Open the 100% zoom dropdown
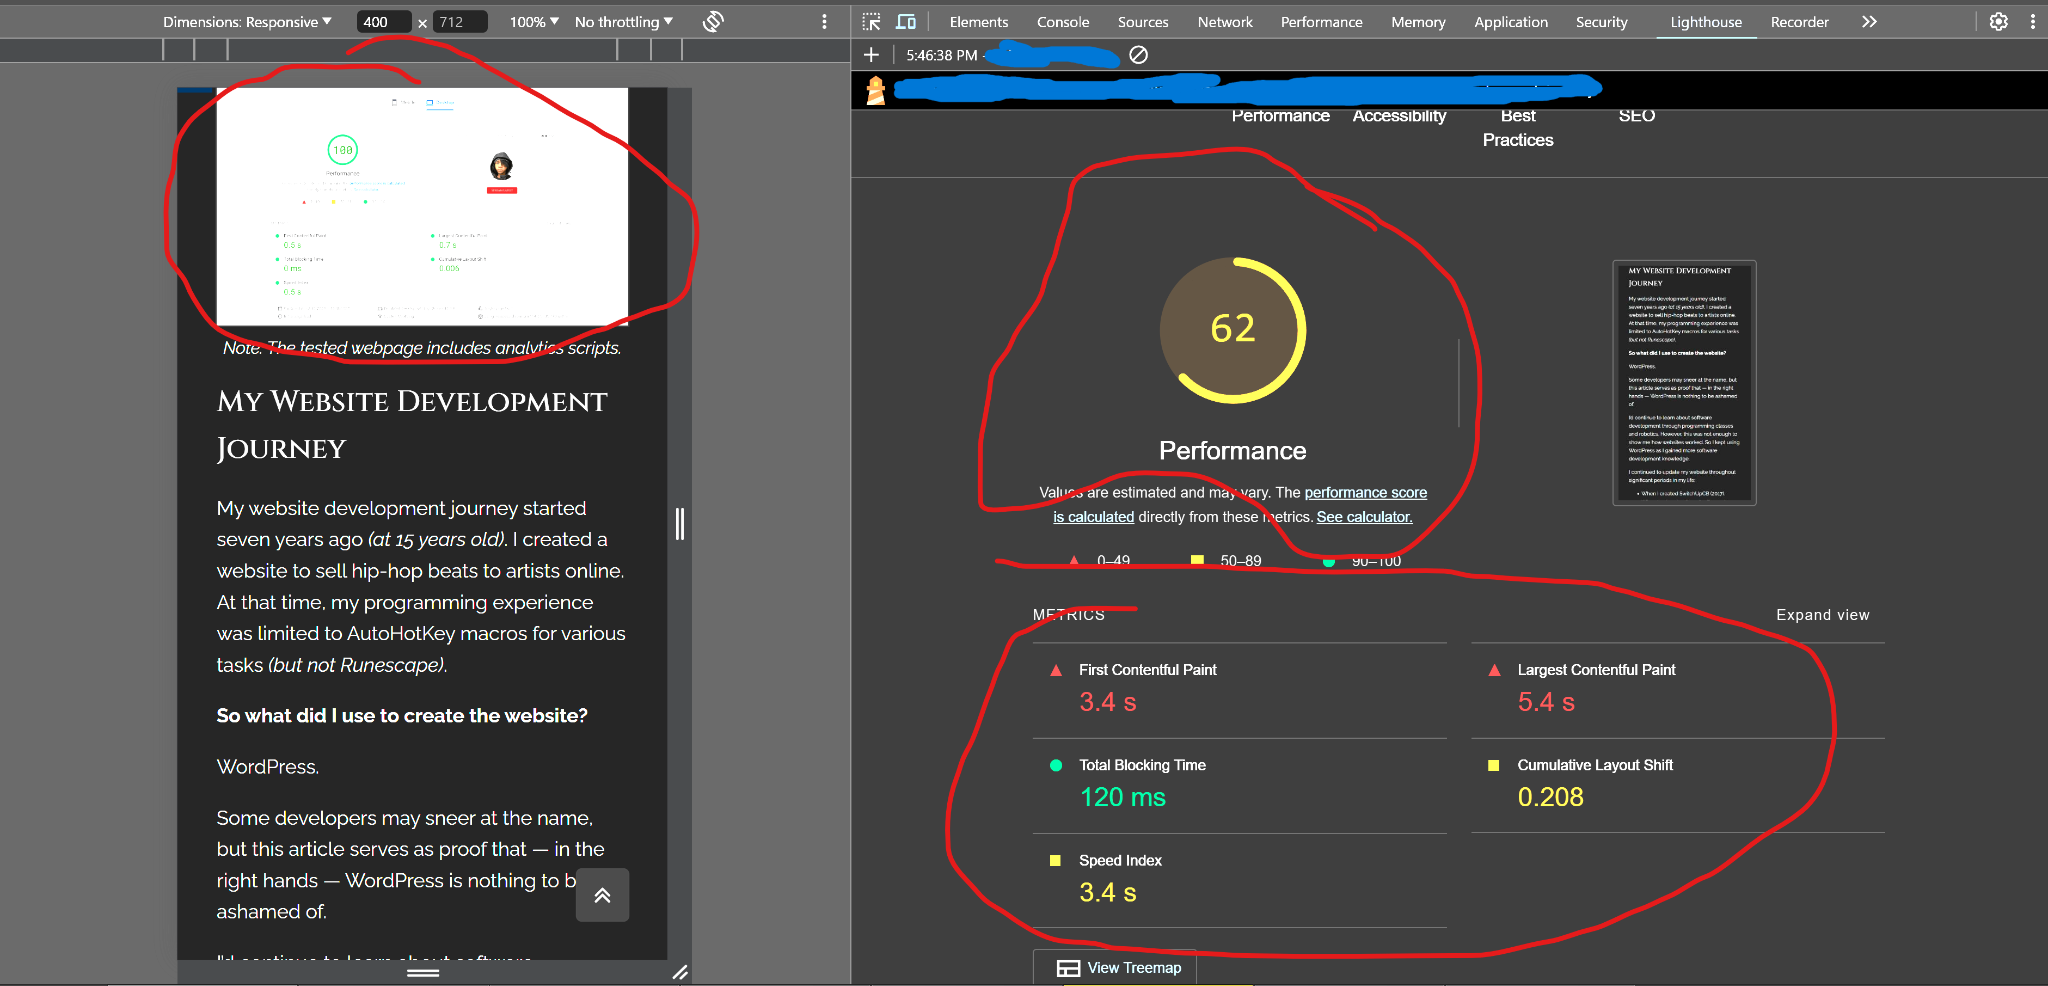Viewport: 2048px width, 986px height. tap(534, 22)
